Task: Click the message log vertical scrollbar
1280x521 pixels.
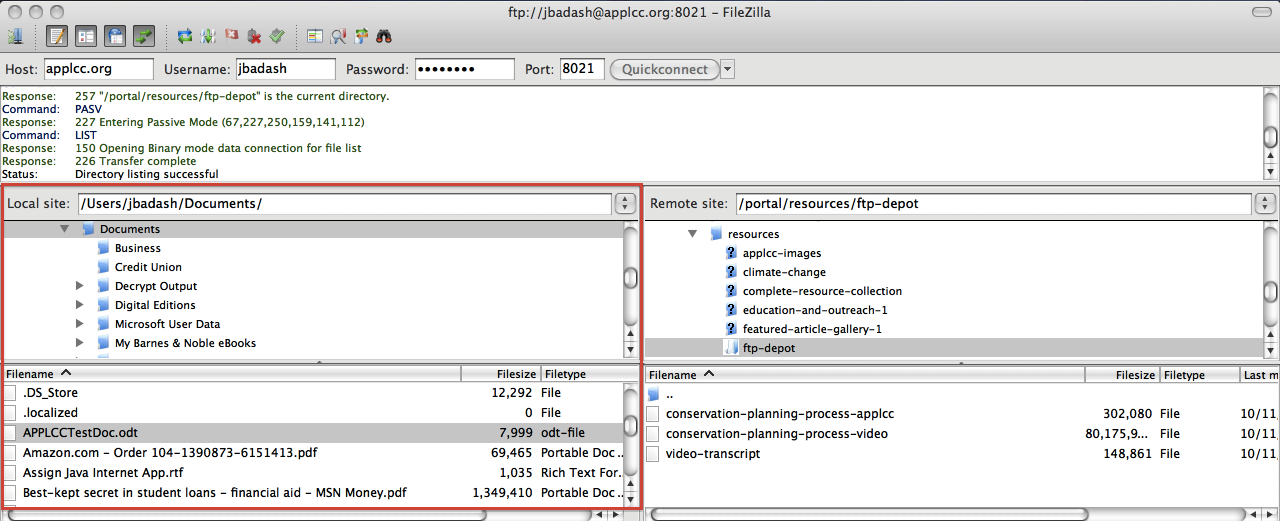Action: point(1270,135)
